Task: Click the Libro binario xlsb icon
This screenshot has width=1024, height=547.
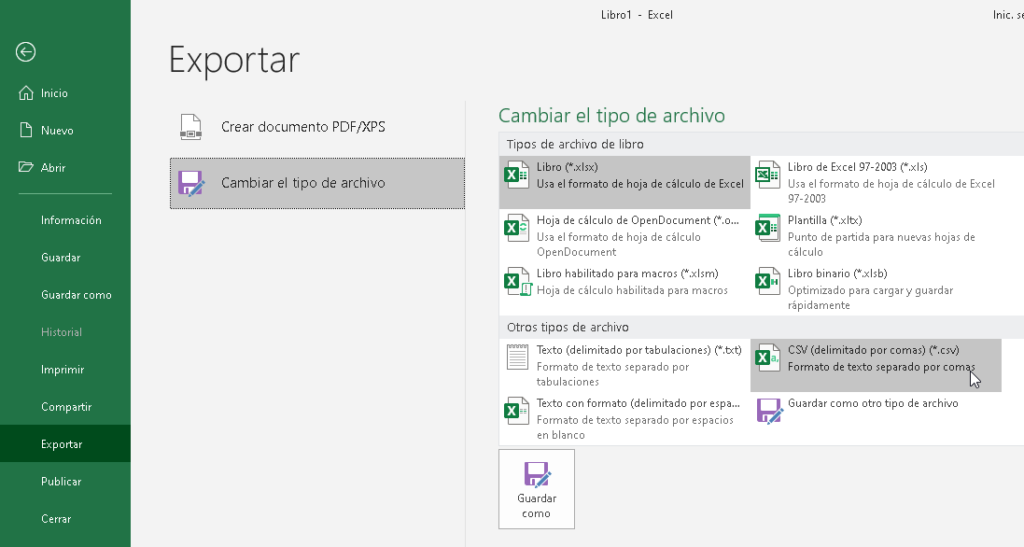Action: tap(767, 281)
